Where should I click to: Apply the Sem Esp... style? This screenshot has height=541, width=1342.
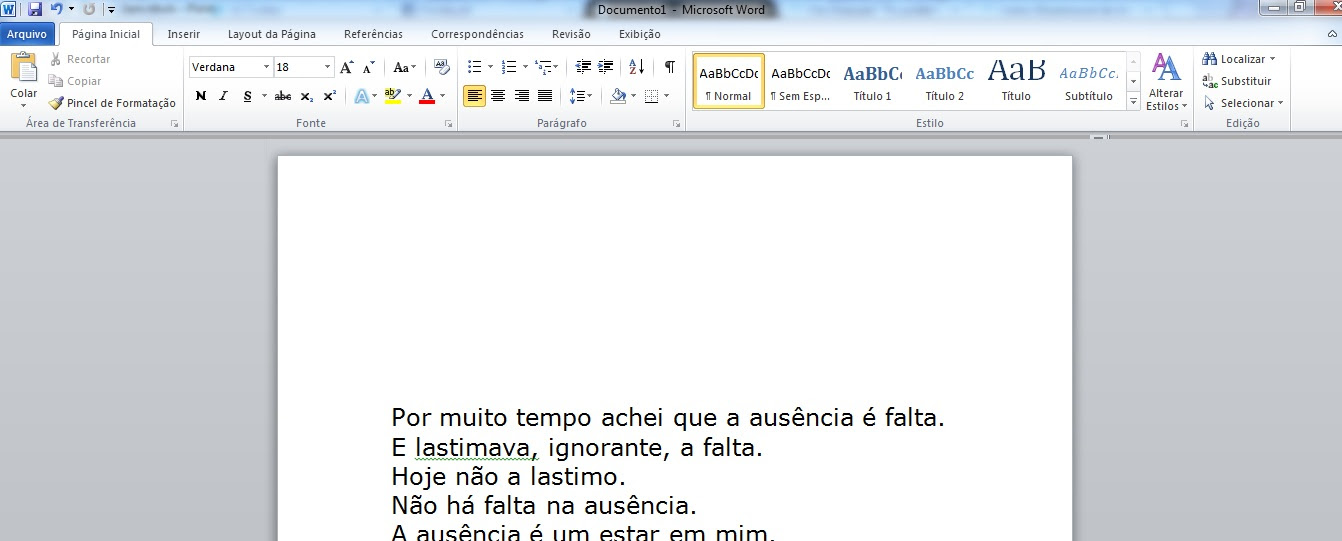pos(801,82)
